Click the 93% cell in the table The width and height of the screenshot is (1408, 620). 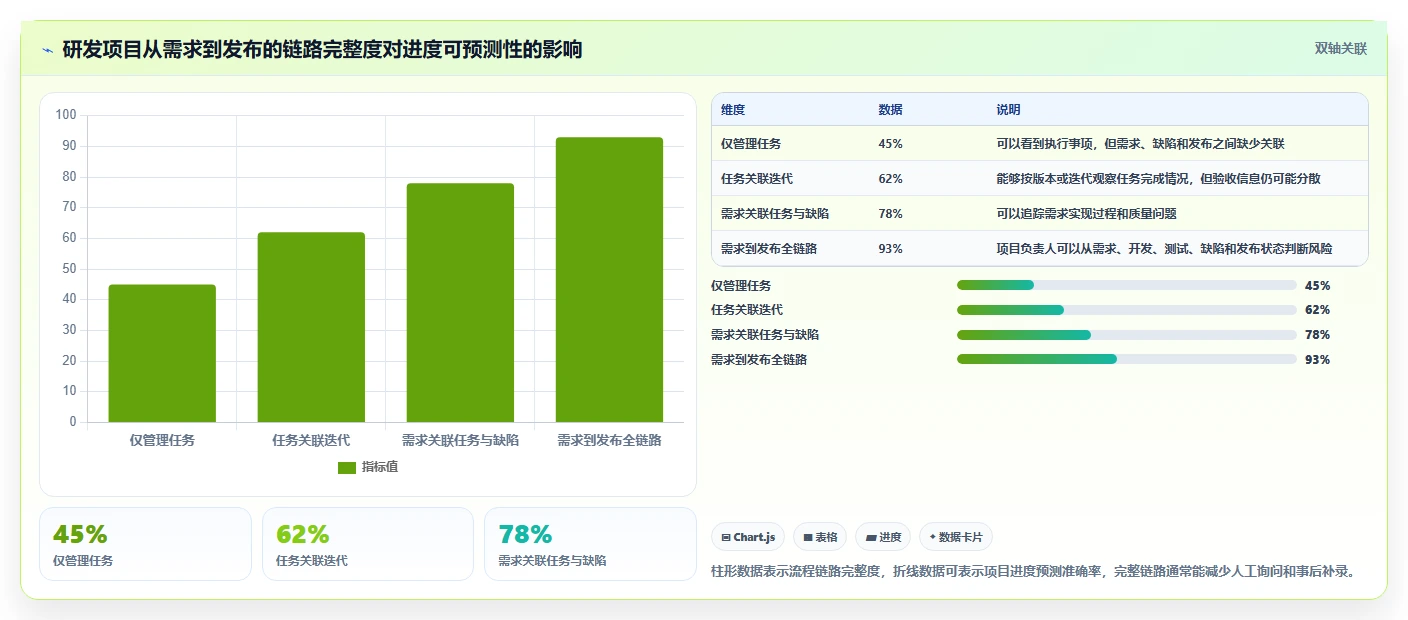point(890,249)
